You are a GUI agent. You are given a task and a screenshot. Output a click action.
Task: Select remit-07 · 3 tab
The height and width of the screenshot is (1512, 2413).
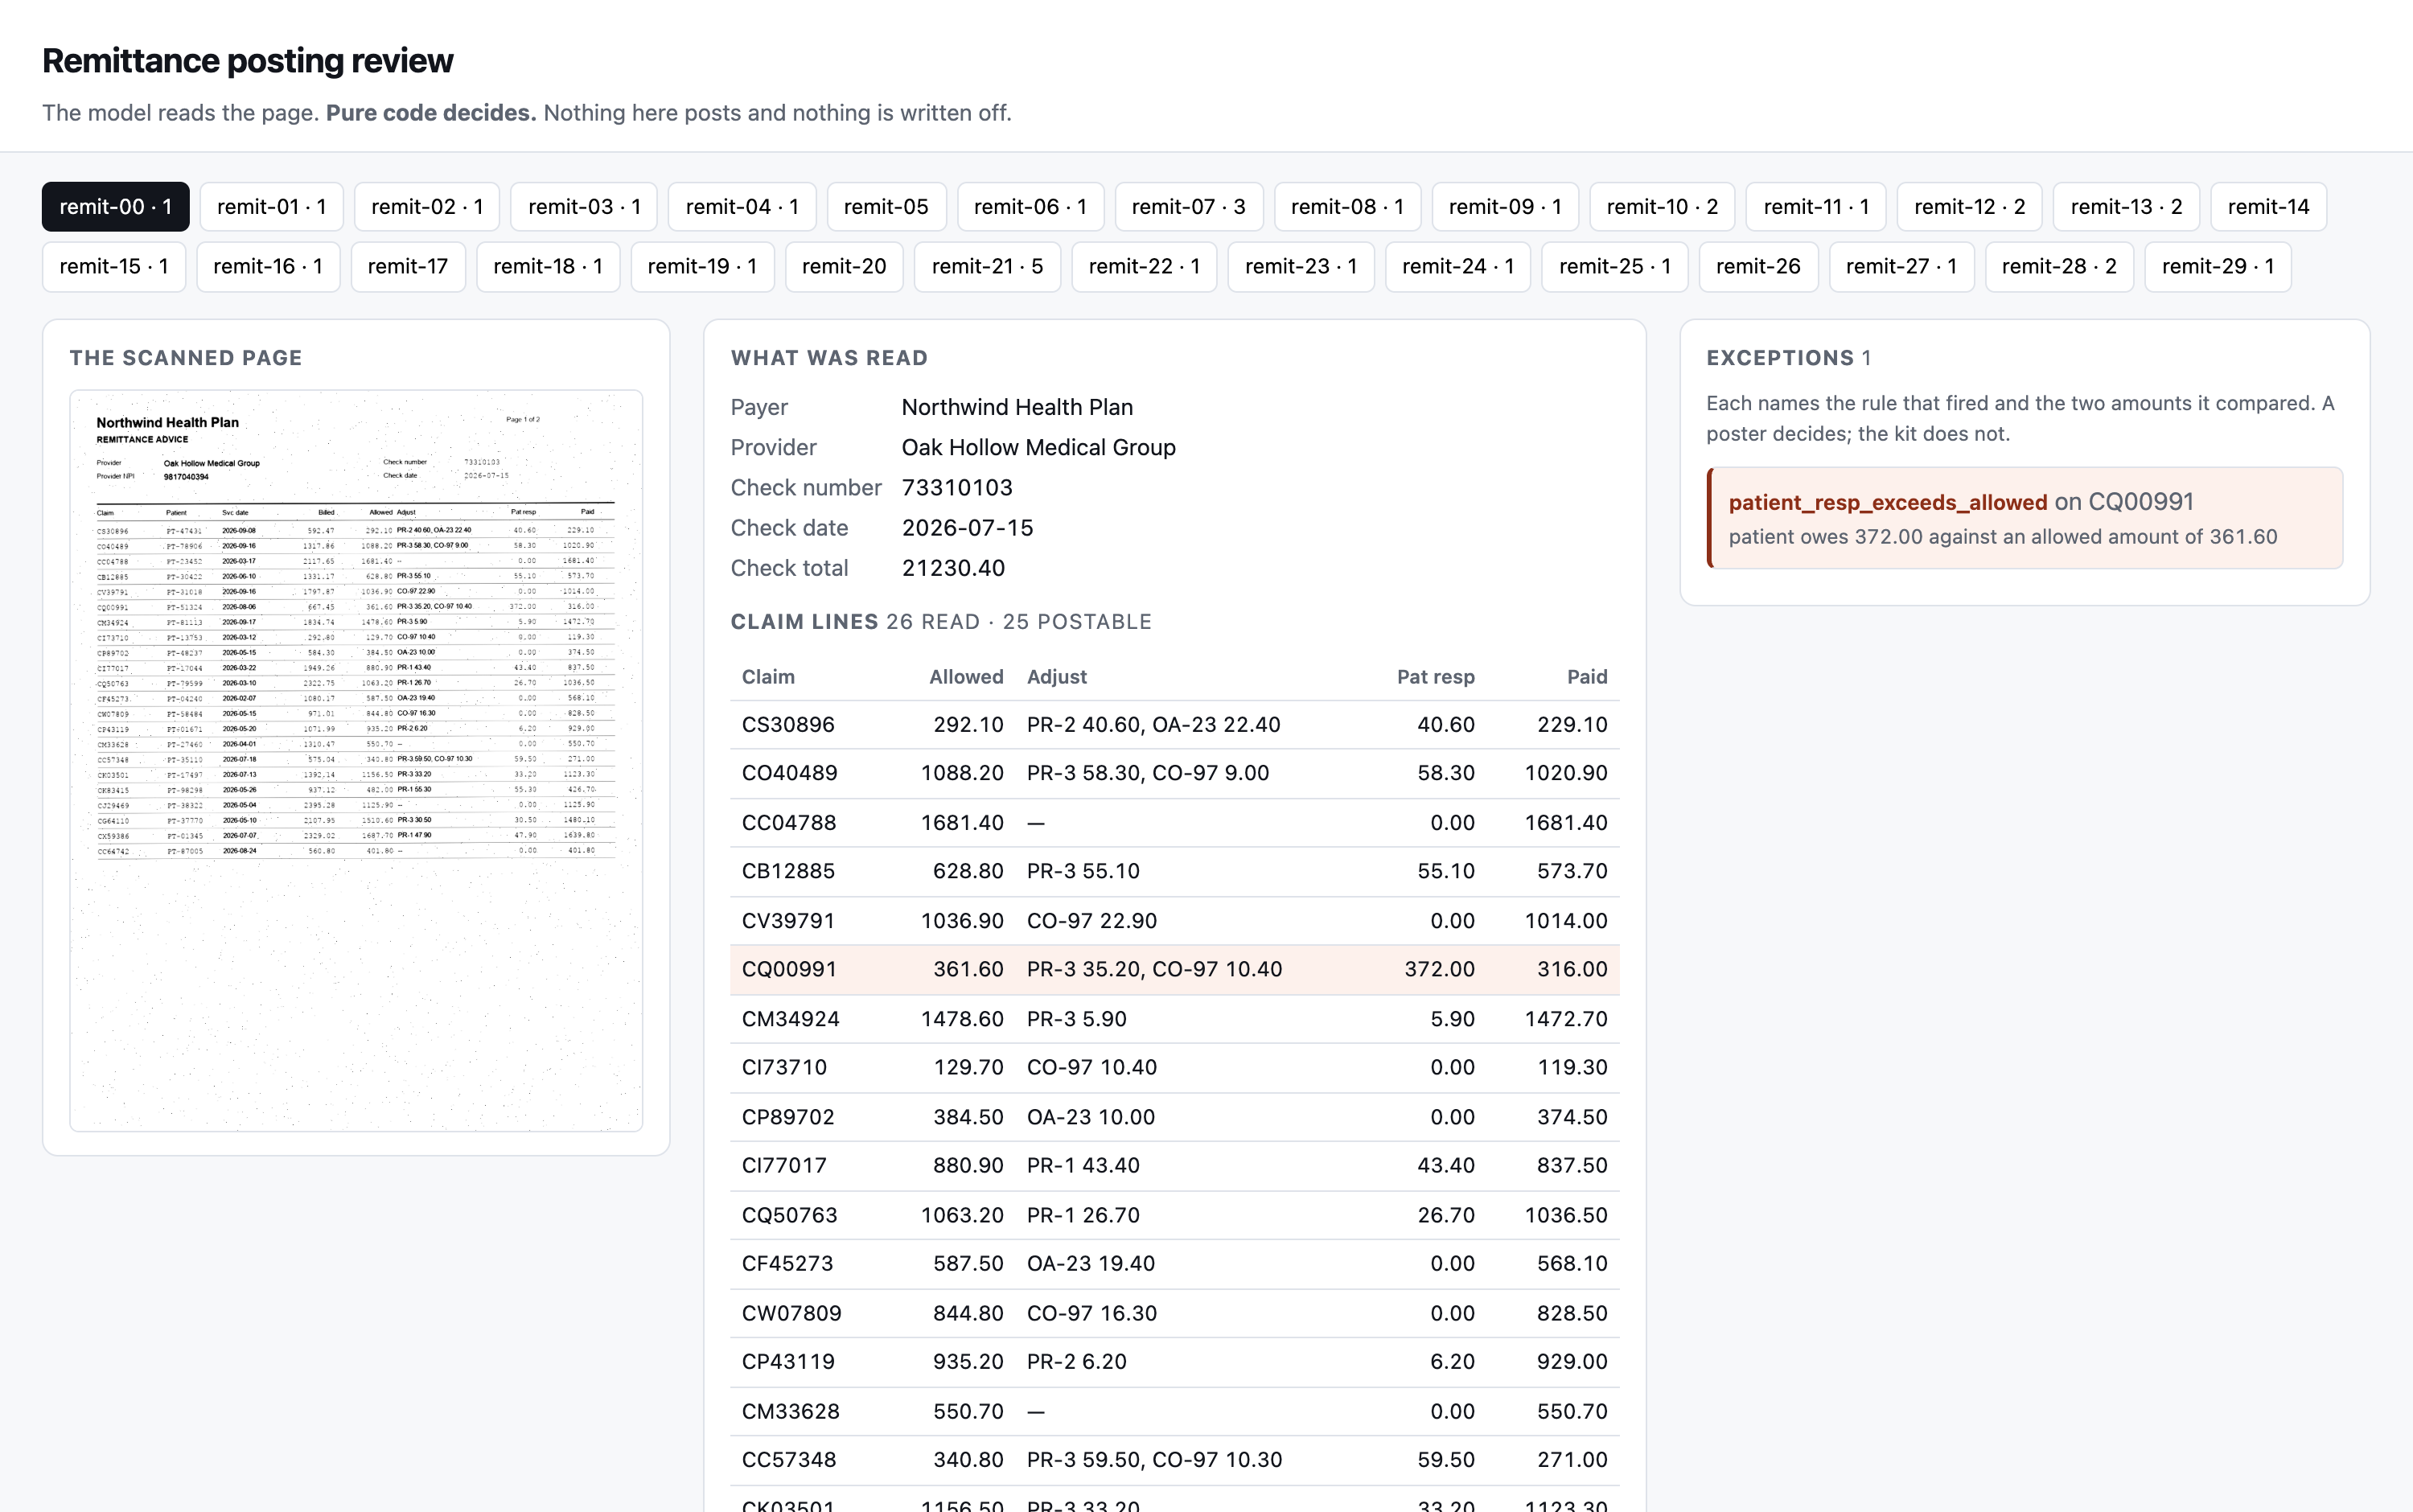1188,207
